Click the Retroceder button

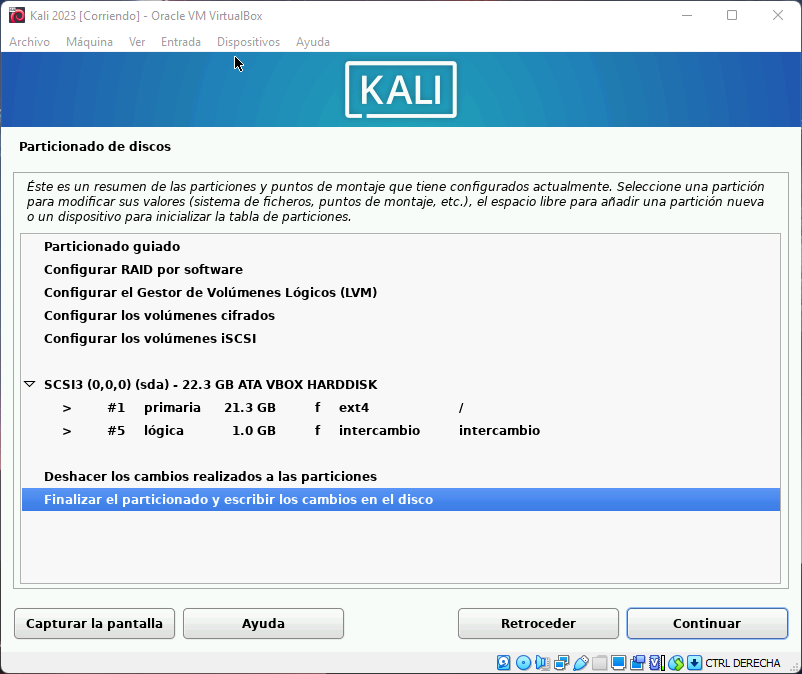pyautogui.click(x=538, y=623)
